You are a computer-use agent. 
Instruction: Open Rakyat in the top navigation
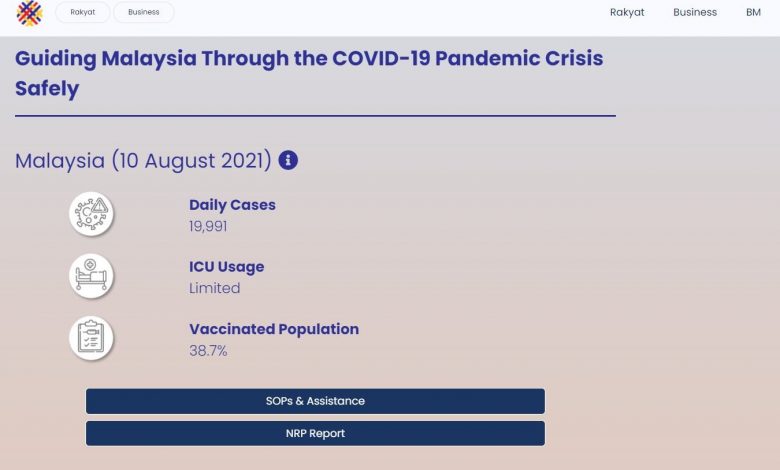coord(627,12)
